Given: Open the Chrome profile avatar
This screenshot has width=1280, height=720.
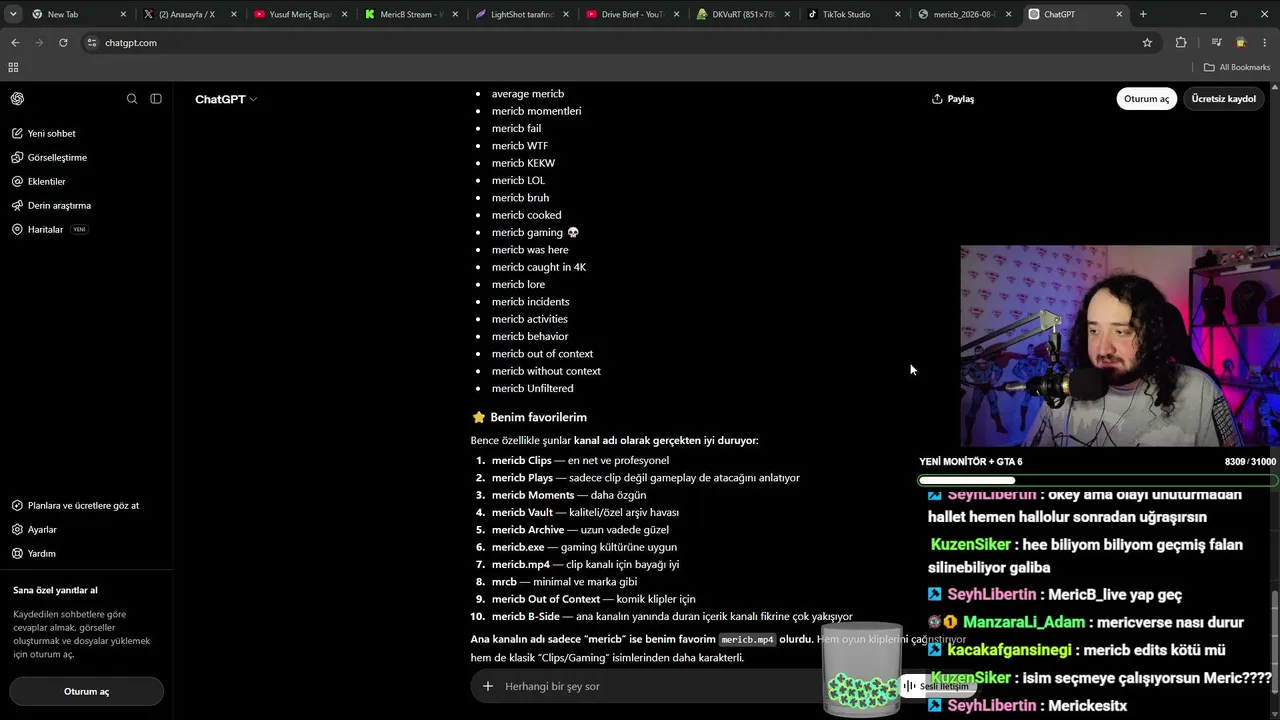Looking at the screenshot, I should [x=1241, y=43].
